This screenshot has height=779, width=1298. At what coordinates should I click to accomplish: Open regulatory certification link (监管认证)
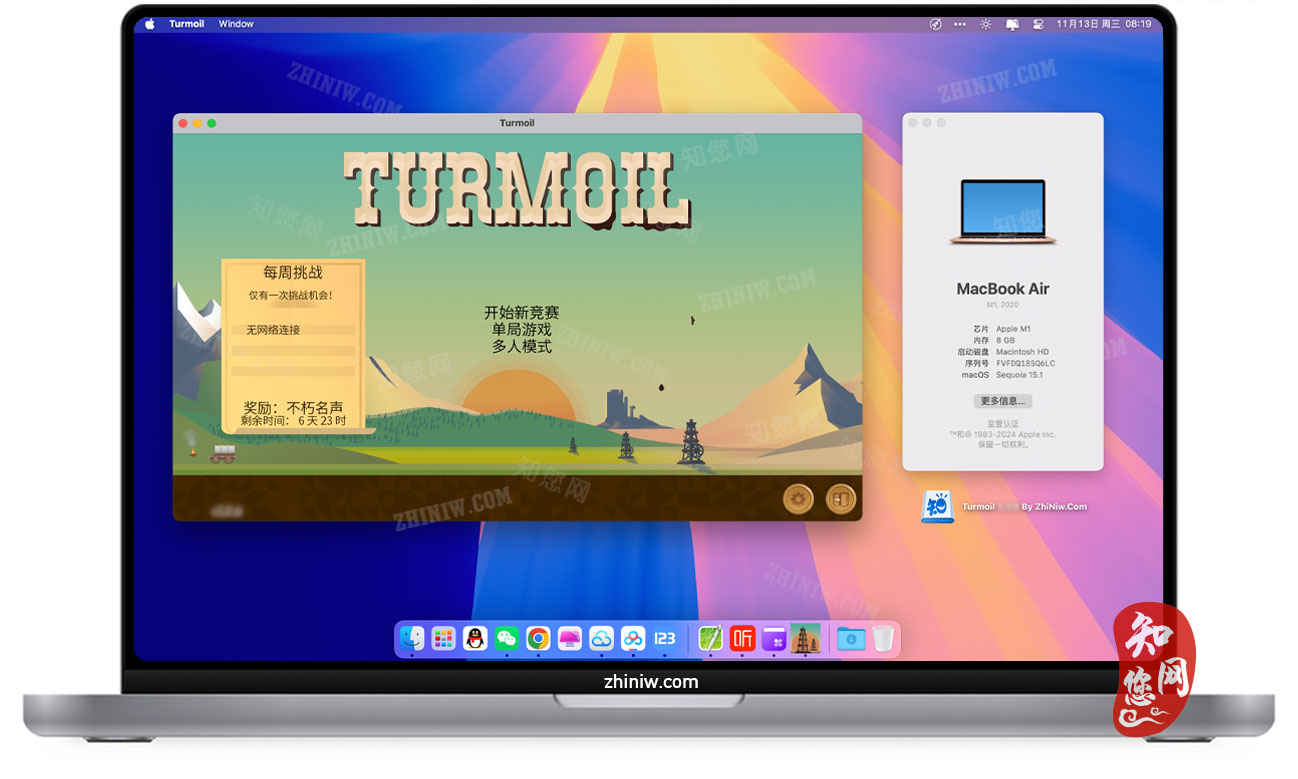pos(1003,424)
